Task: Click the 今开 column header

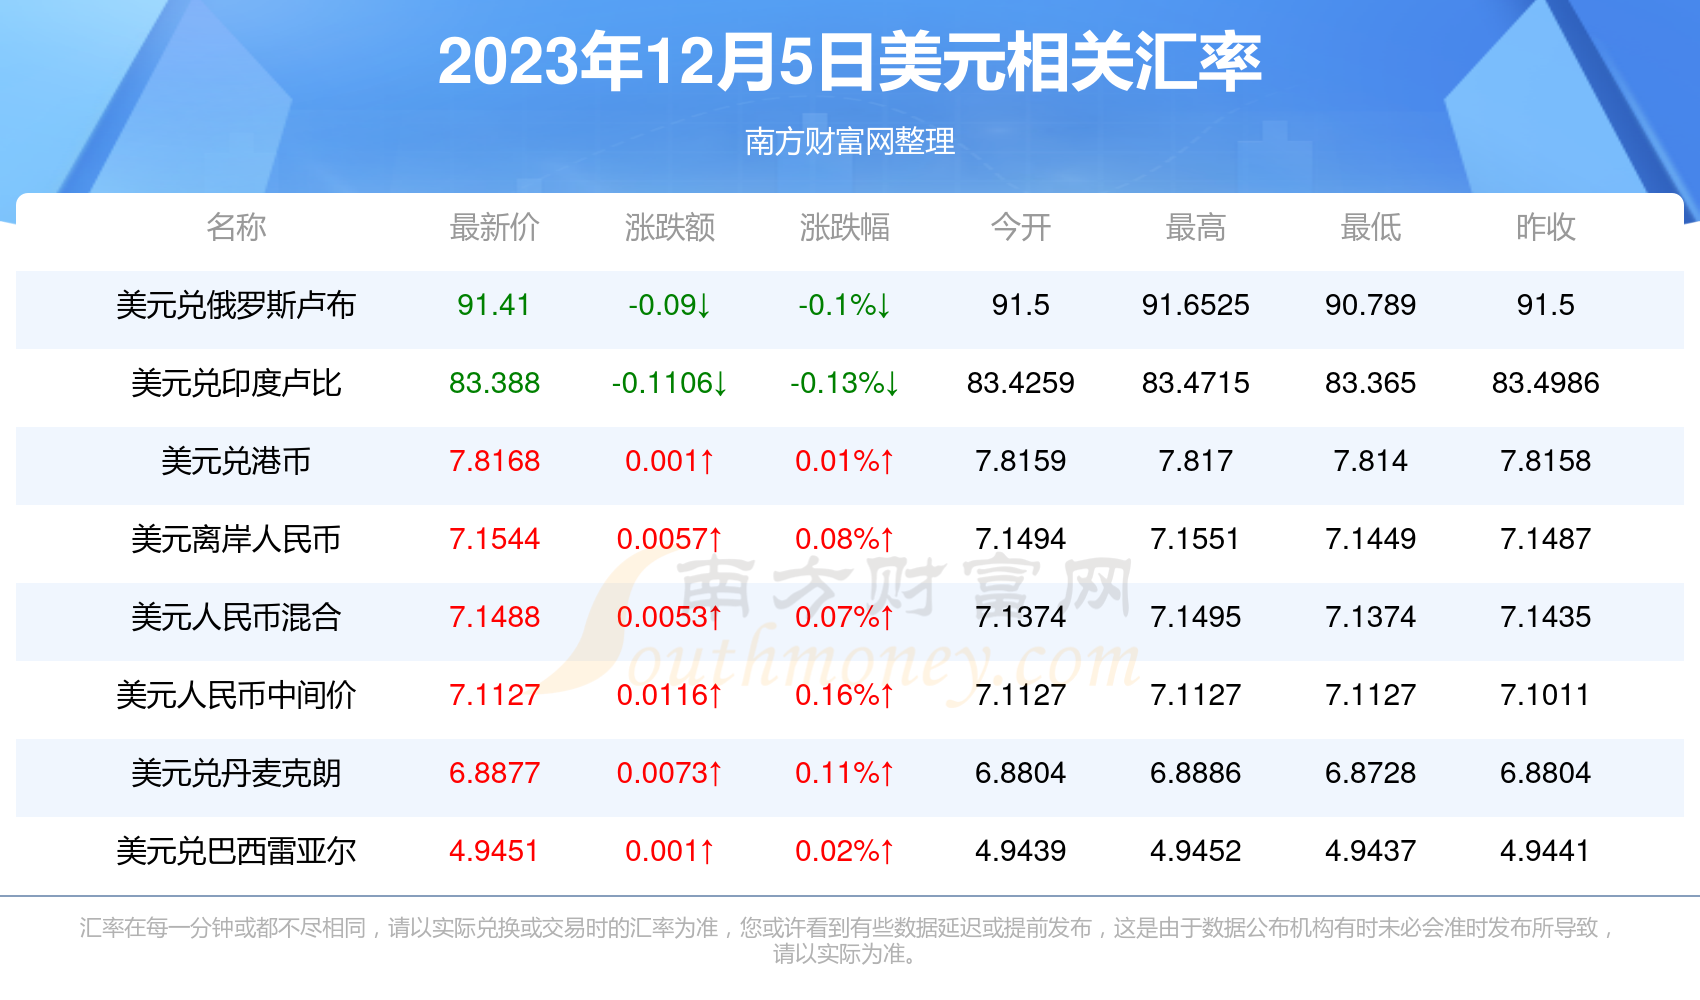Action: pyautogui.click(x=1021, y=227)
